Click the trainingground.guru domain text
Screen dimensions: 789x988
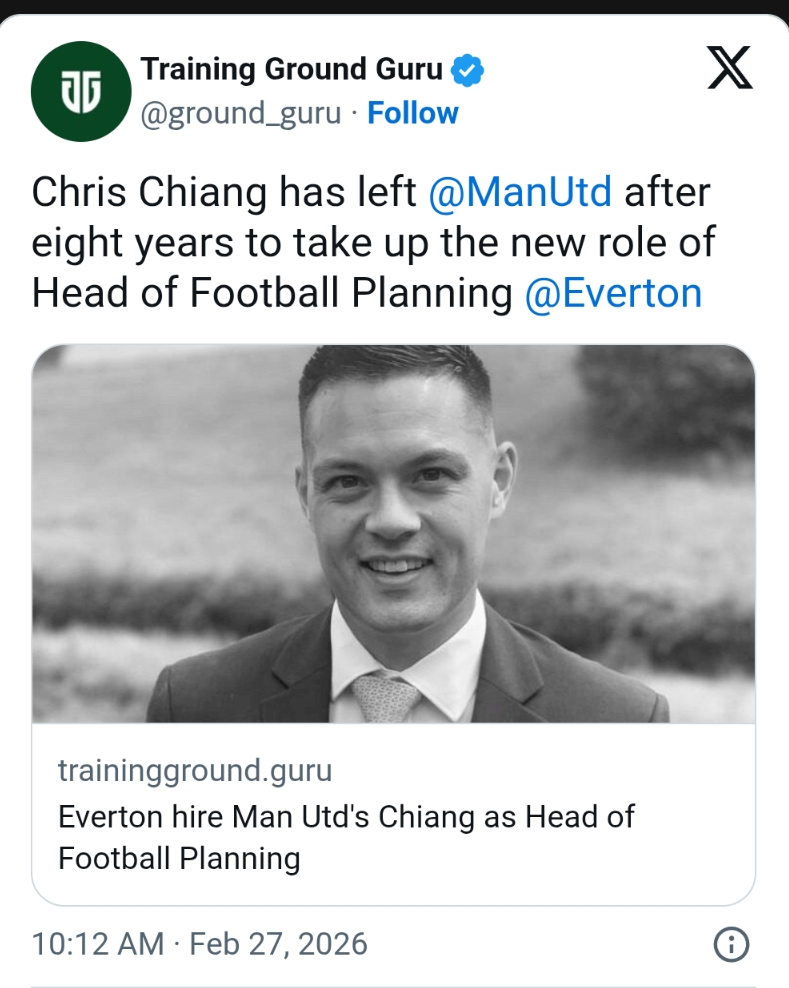[x=195, y=770]
